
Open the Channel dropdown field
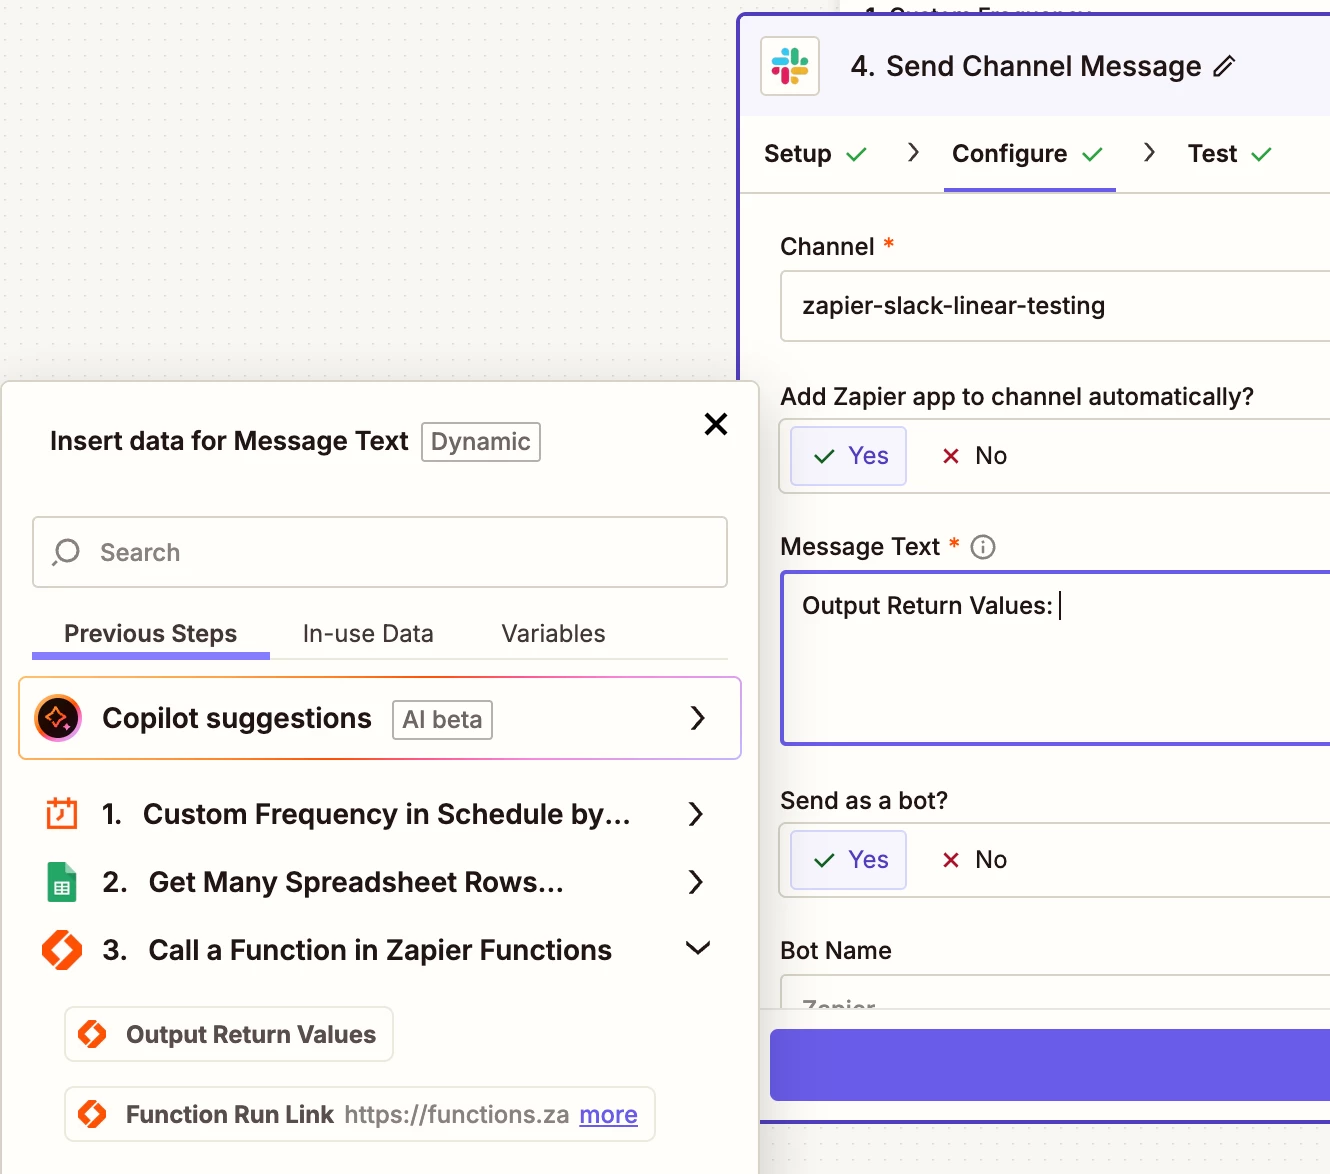click(x=1055, y=306)
